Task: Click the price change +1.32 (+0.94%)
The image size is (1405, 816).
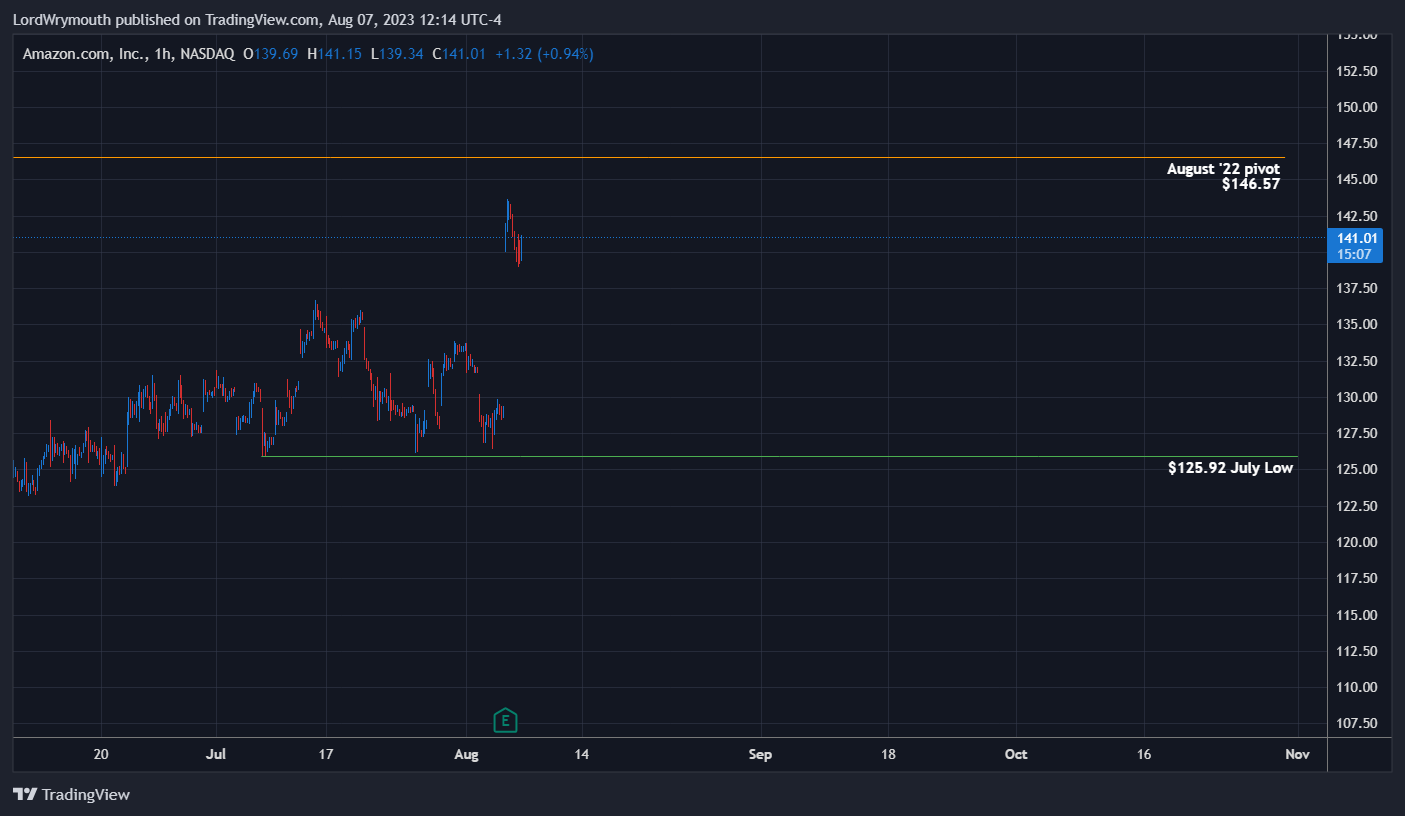Action: [x=544, y=54]
